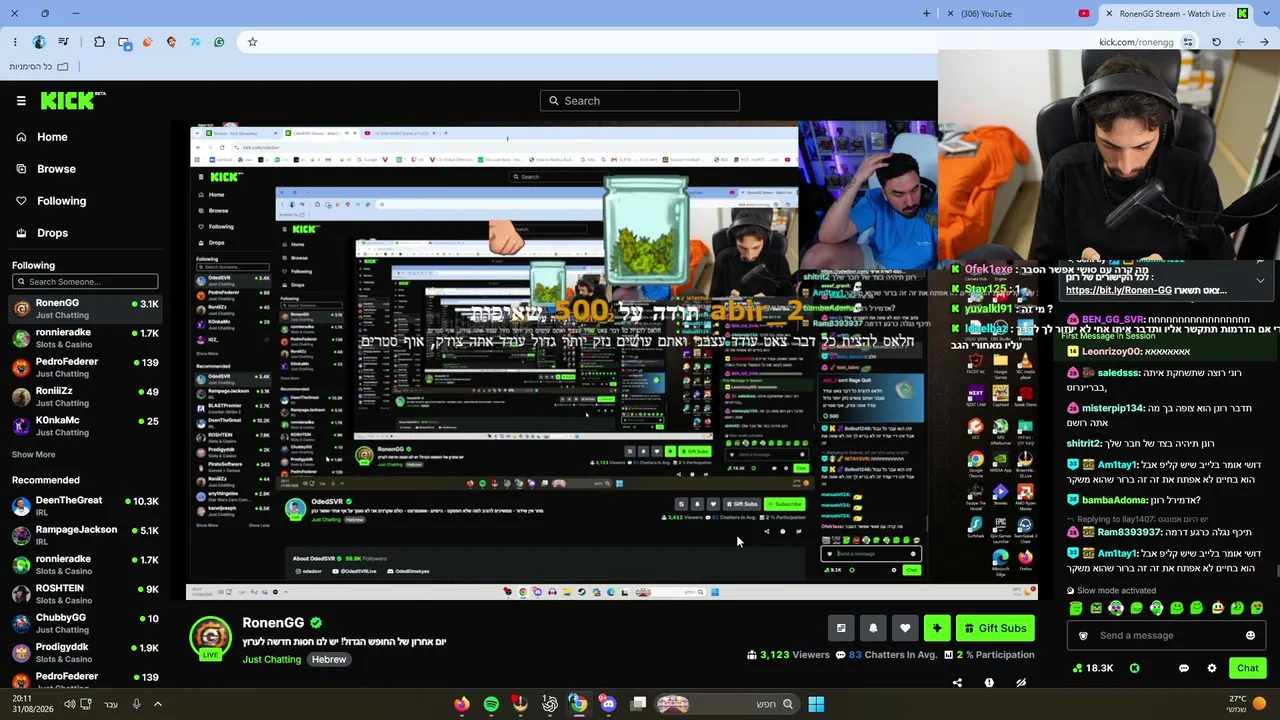Click the Gift Subs button
Screen dimensions: 1280x720
click(993, 628)
